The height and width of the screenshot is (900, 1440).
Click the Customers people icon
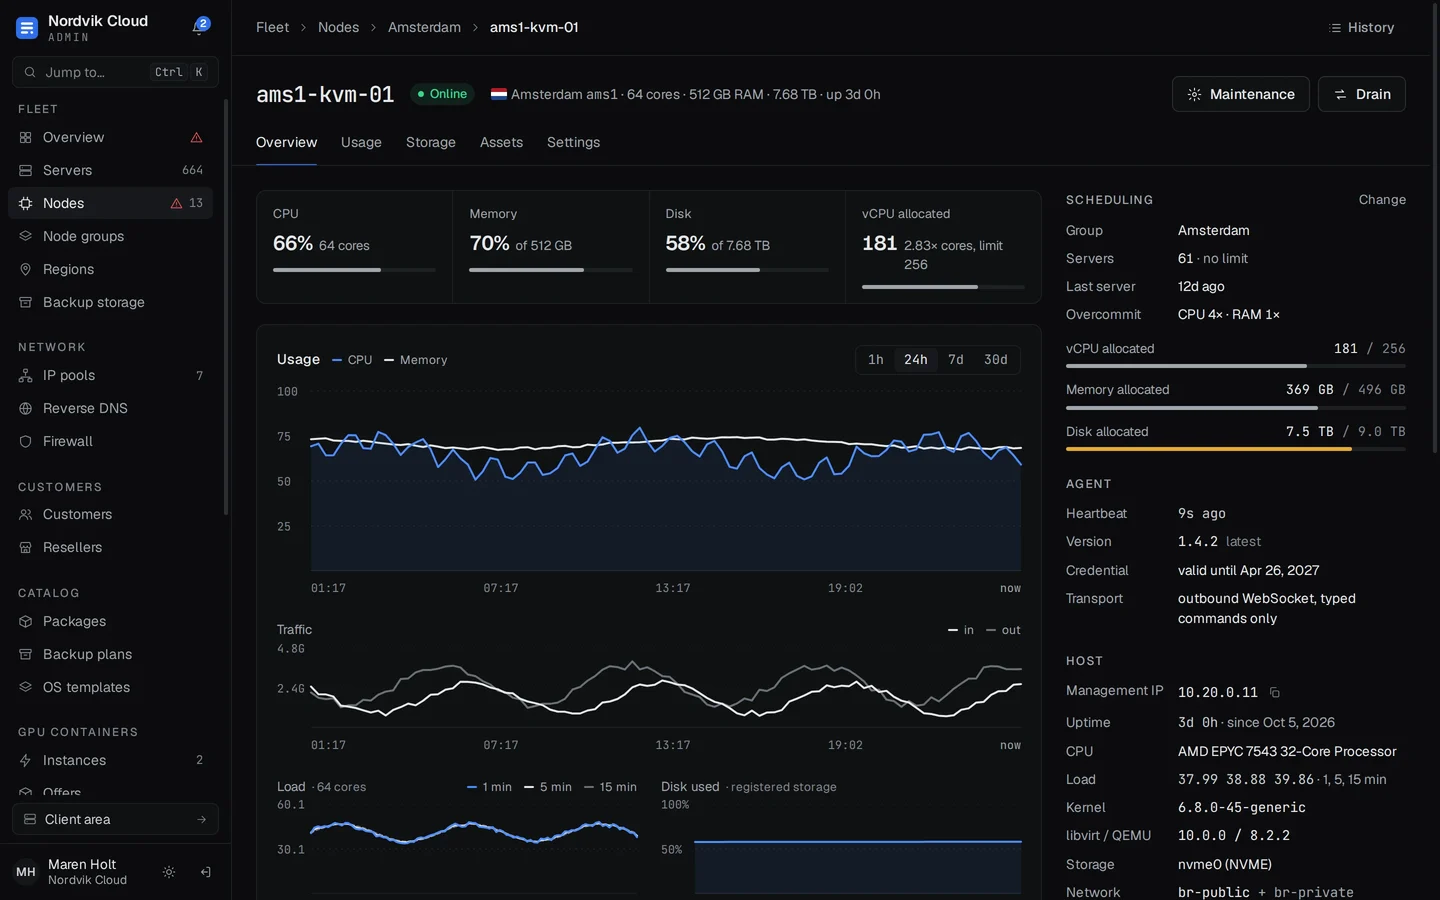click(x=26, y=514)
